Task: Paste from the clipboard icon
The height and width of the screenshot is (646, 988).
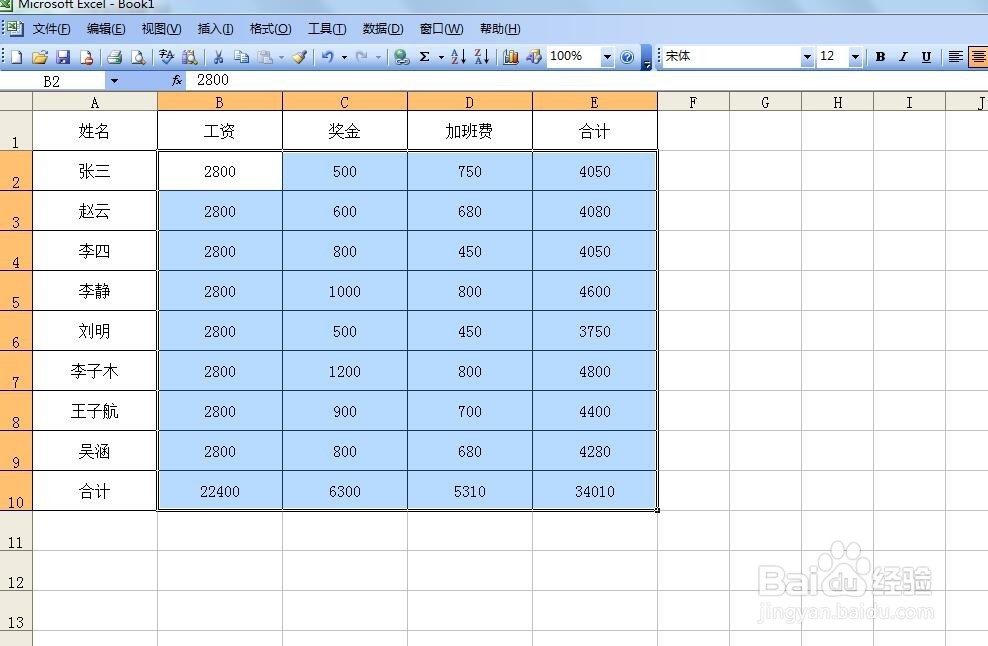Action: click(x=265, y=57)
